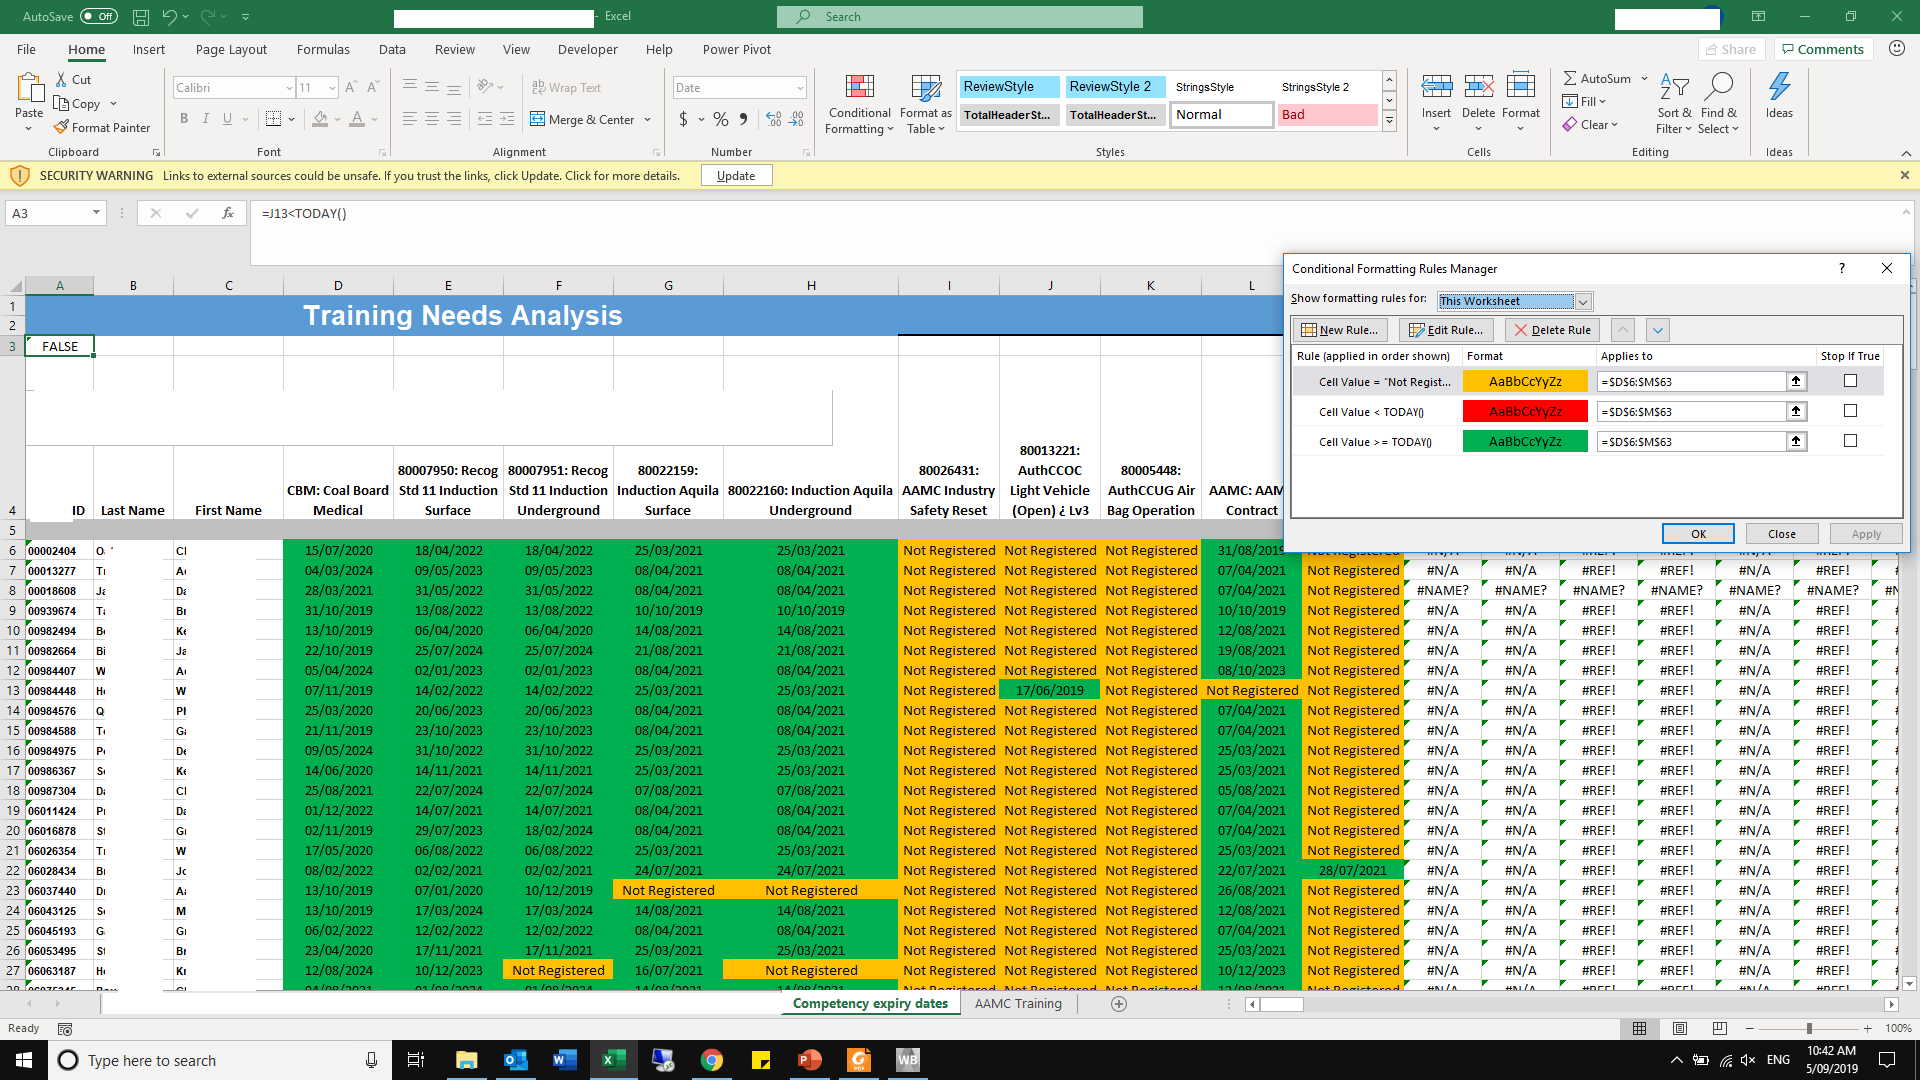Screen dimensions: 1920x1080
Task: Open the Page Layout ribbon tab
Action: coord(231,49)
